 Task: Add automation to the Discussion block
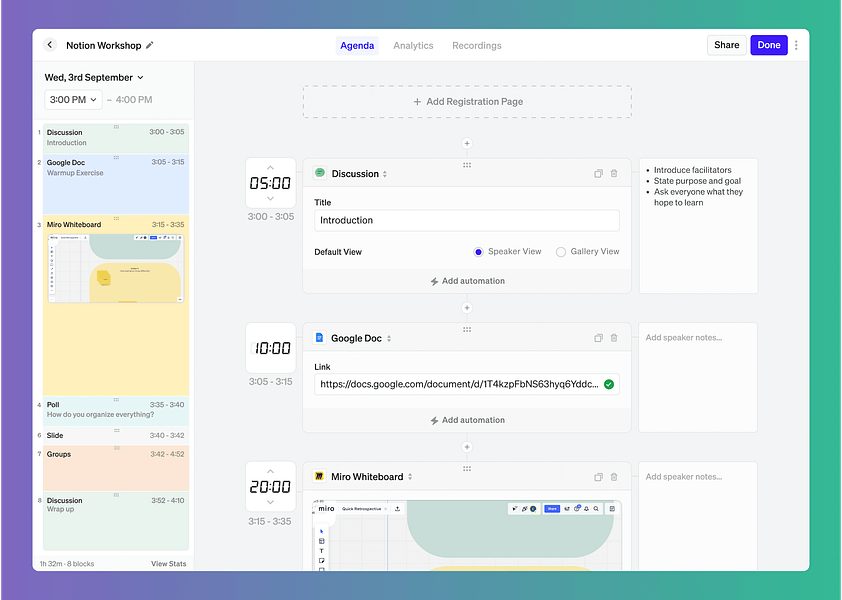point(467,281)
